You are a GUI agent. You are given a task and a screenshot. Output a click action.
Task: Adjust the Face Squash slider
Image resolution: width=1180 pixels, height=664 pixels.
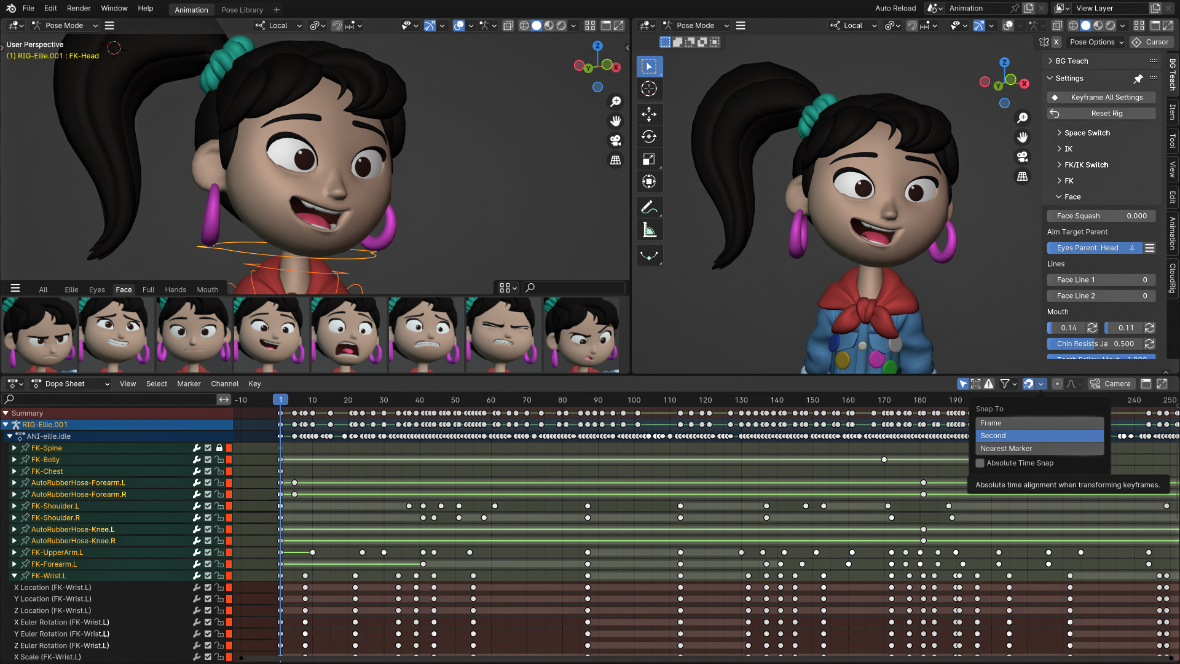(x=1100, y=216)
